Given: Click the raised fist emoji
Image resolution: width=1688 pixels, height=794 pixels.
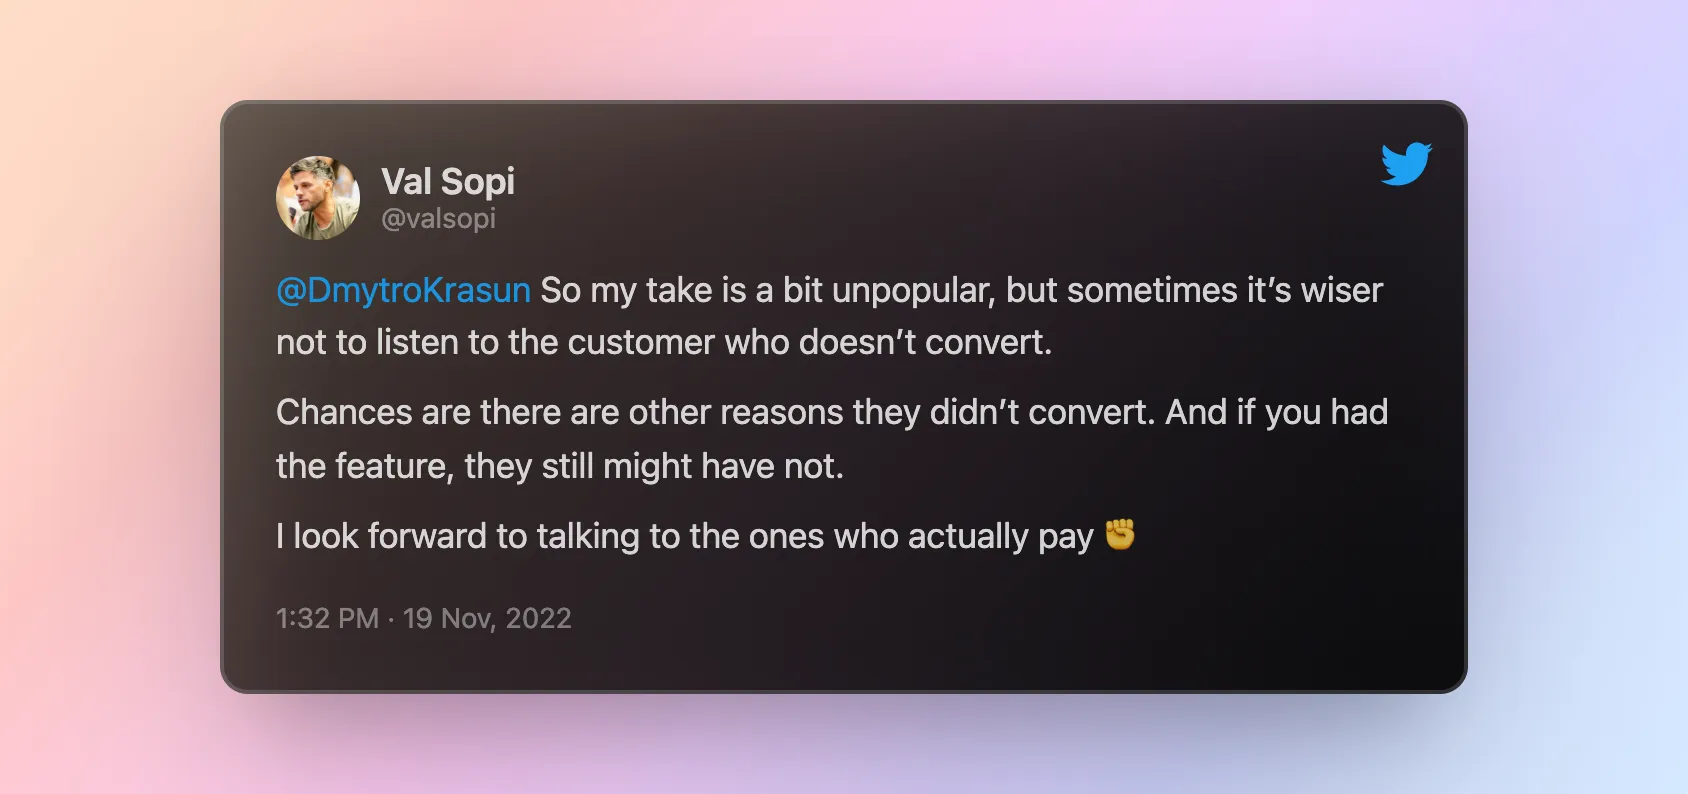Looking at the screenshot, I should pos(1120,535).
